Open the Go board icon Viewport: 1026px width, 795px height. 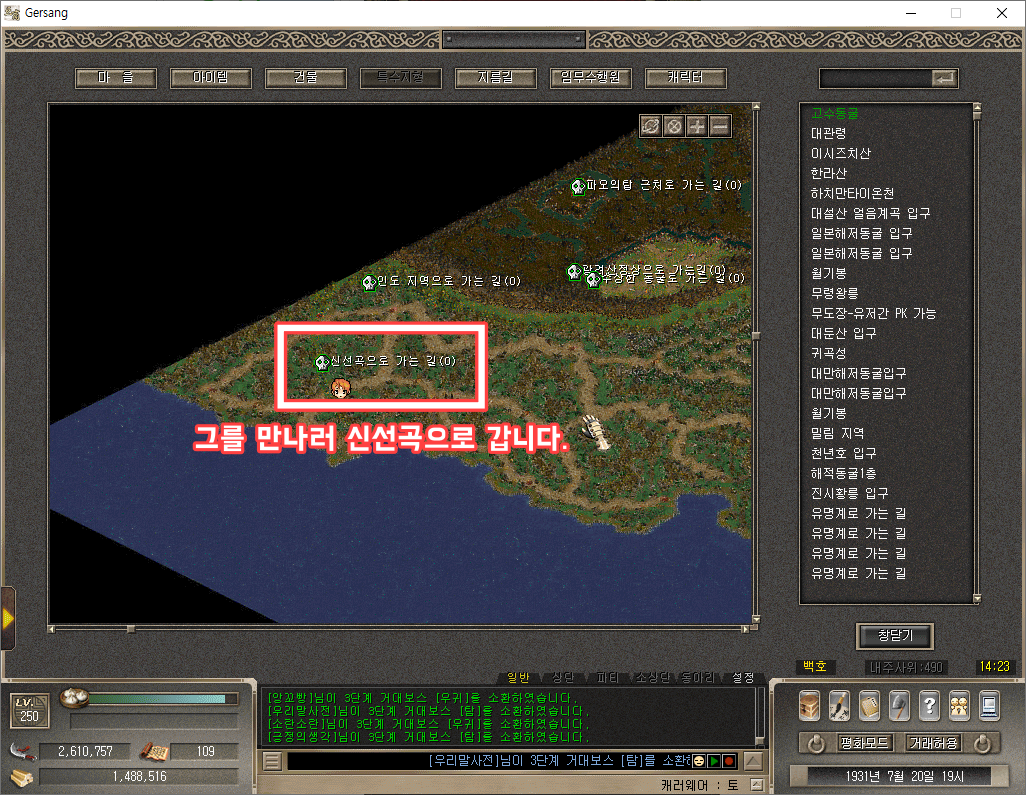(x=870, y=706)
